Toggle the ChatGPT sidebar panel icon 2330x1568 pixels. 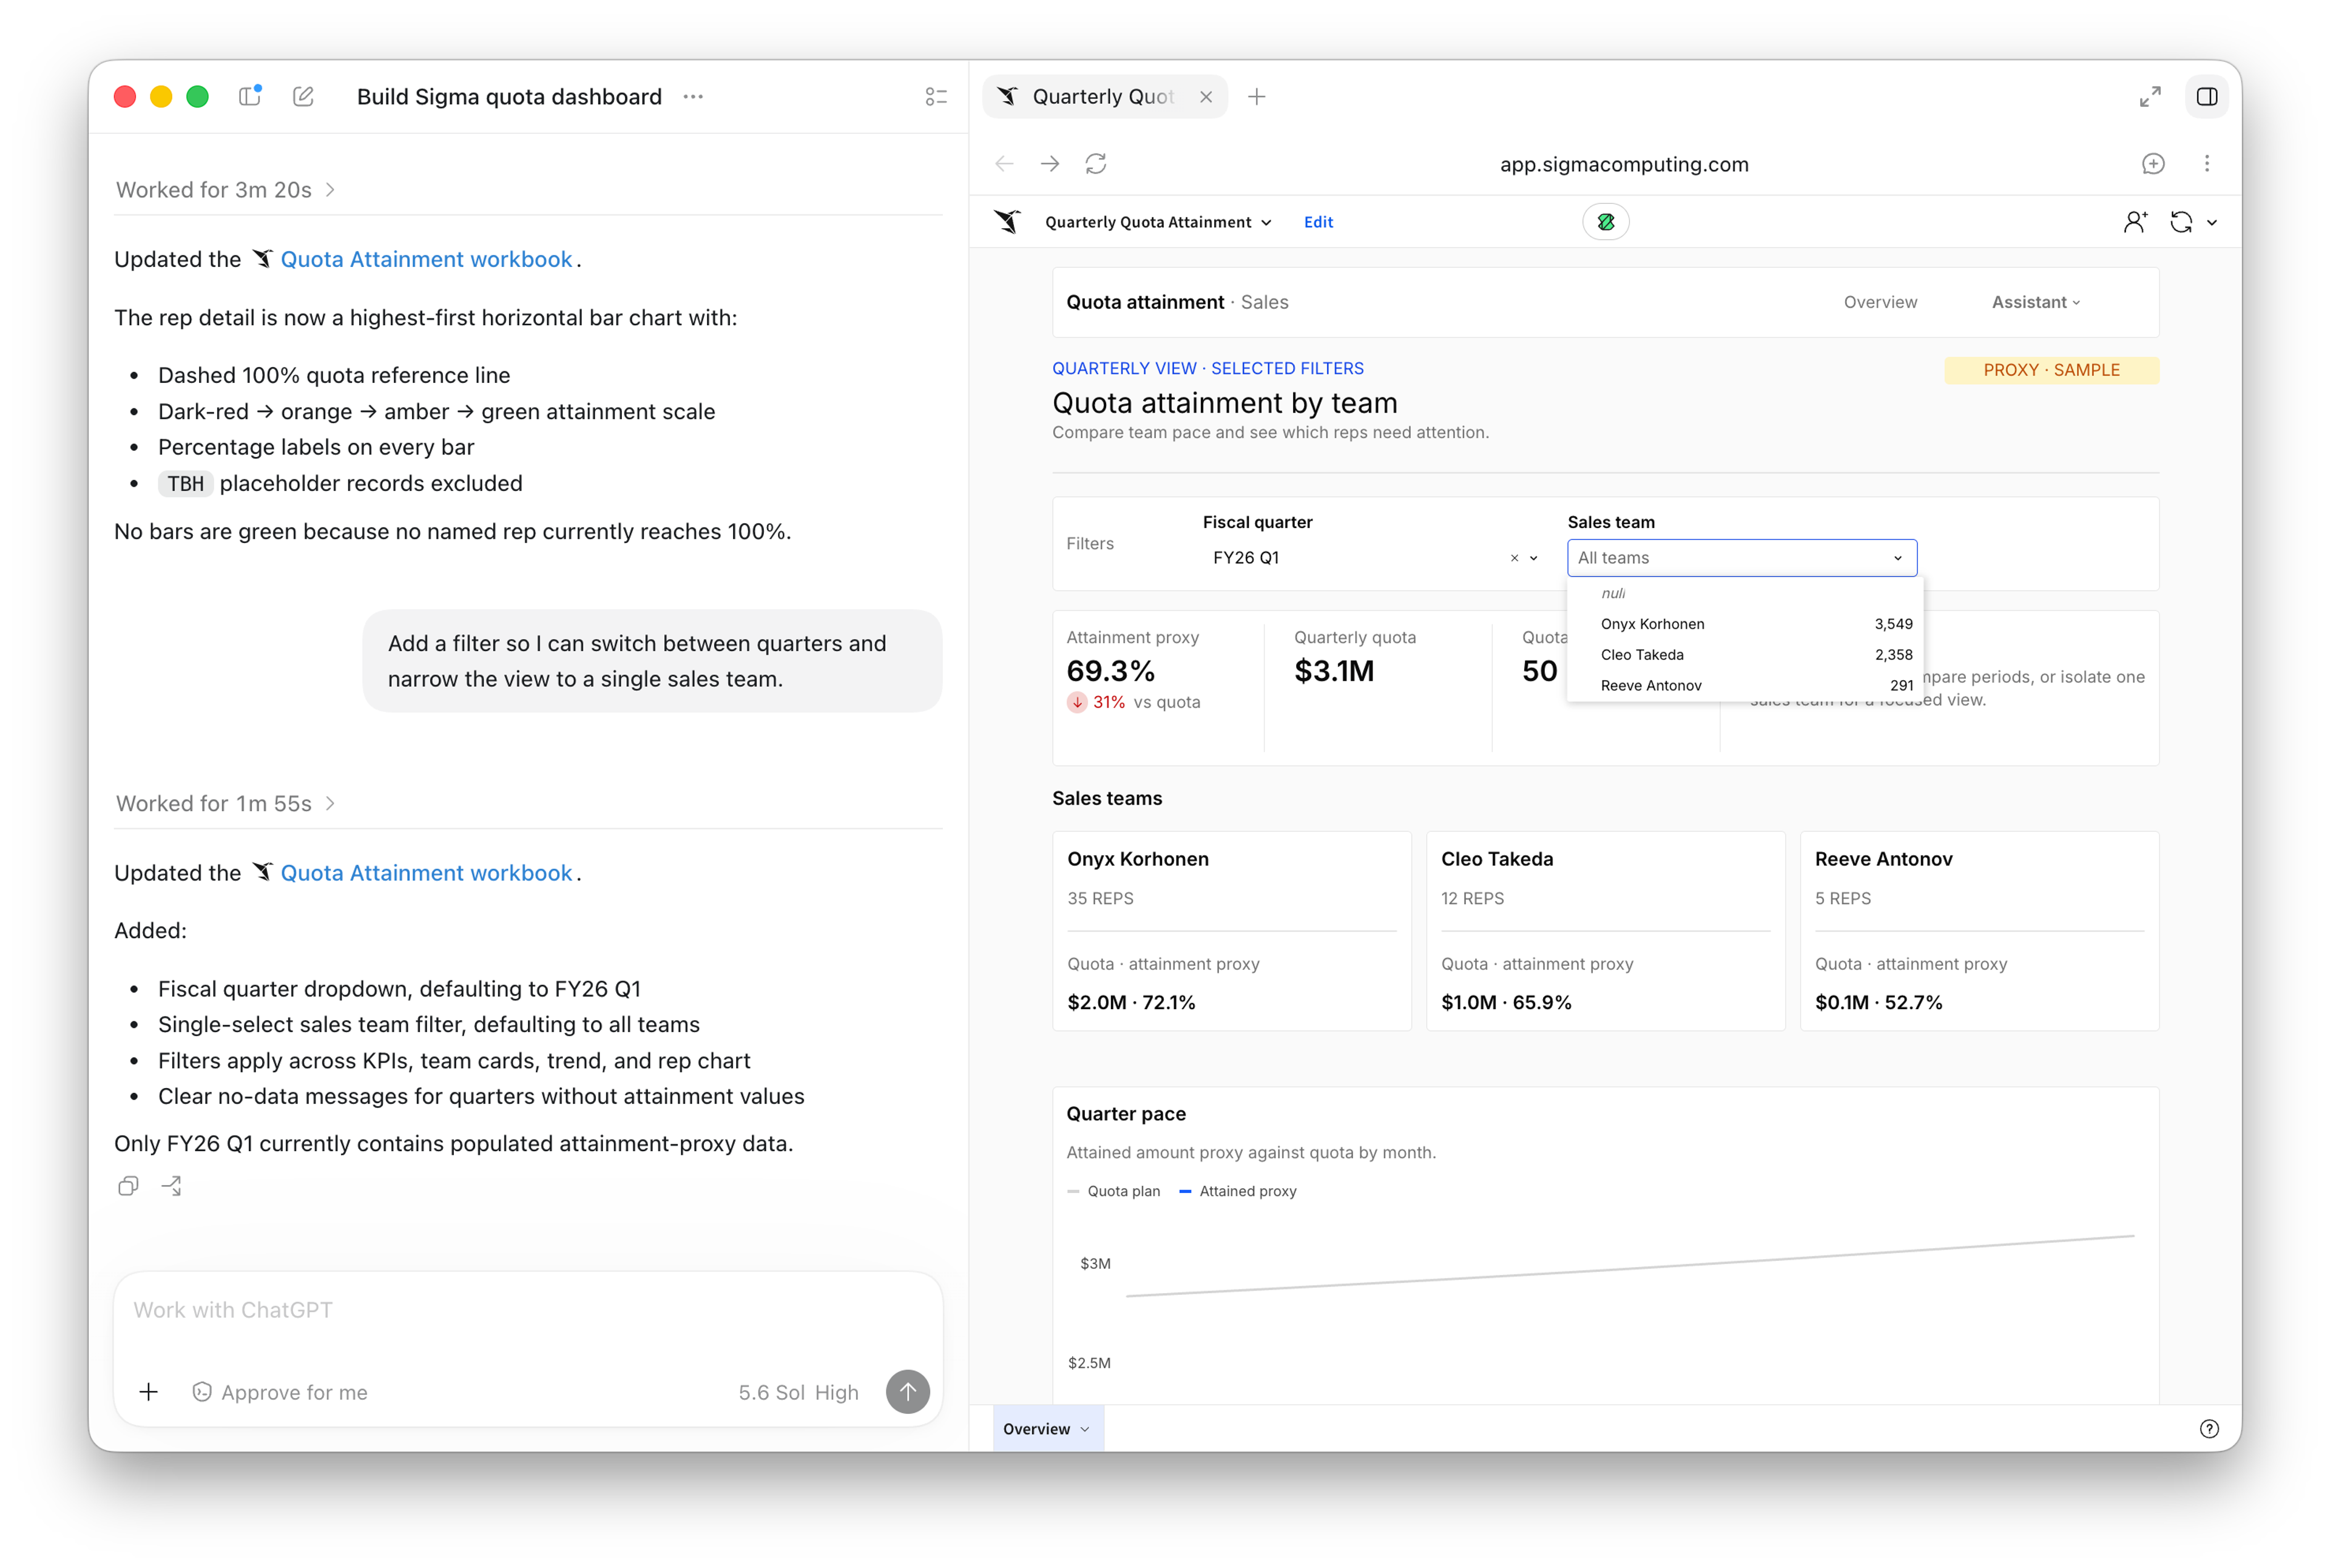point(250,96)
